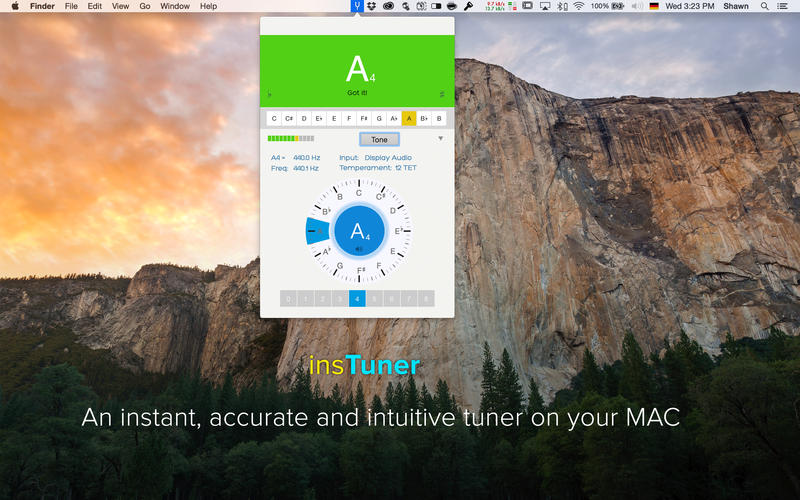Click note E♭ on right of dial
This screenshot has height=500, width=800.
tap(399, 231)
